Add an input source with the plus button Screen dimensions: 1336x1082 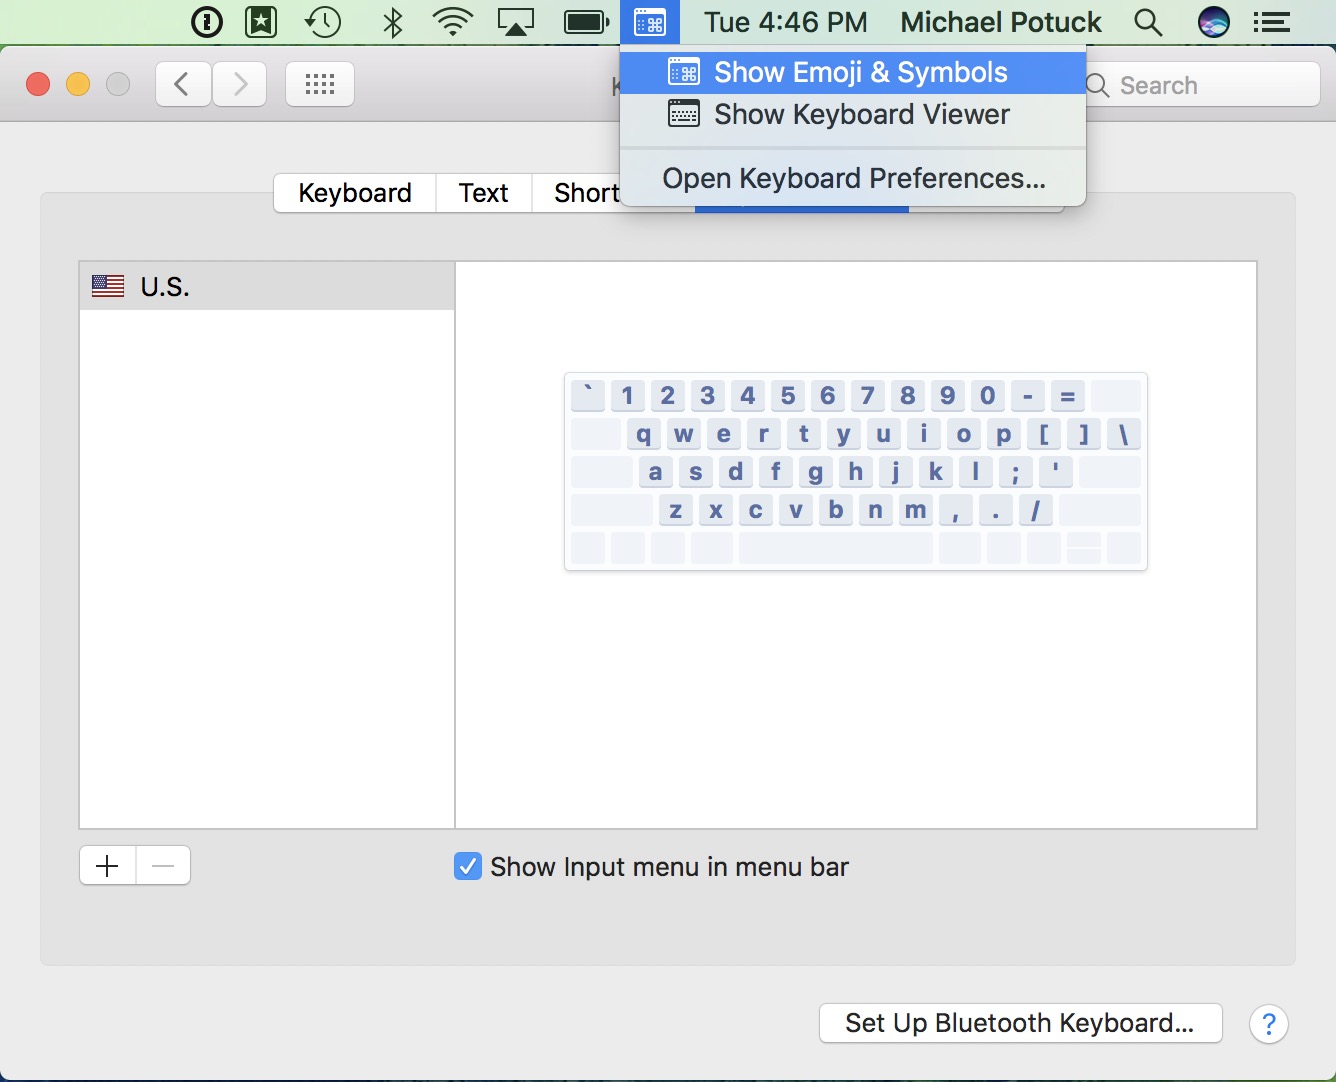[106, 864]
